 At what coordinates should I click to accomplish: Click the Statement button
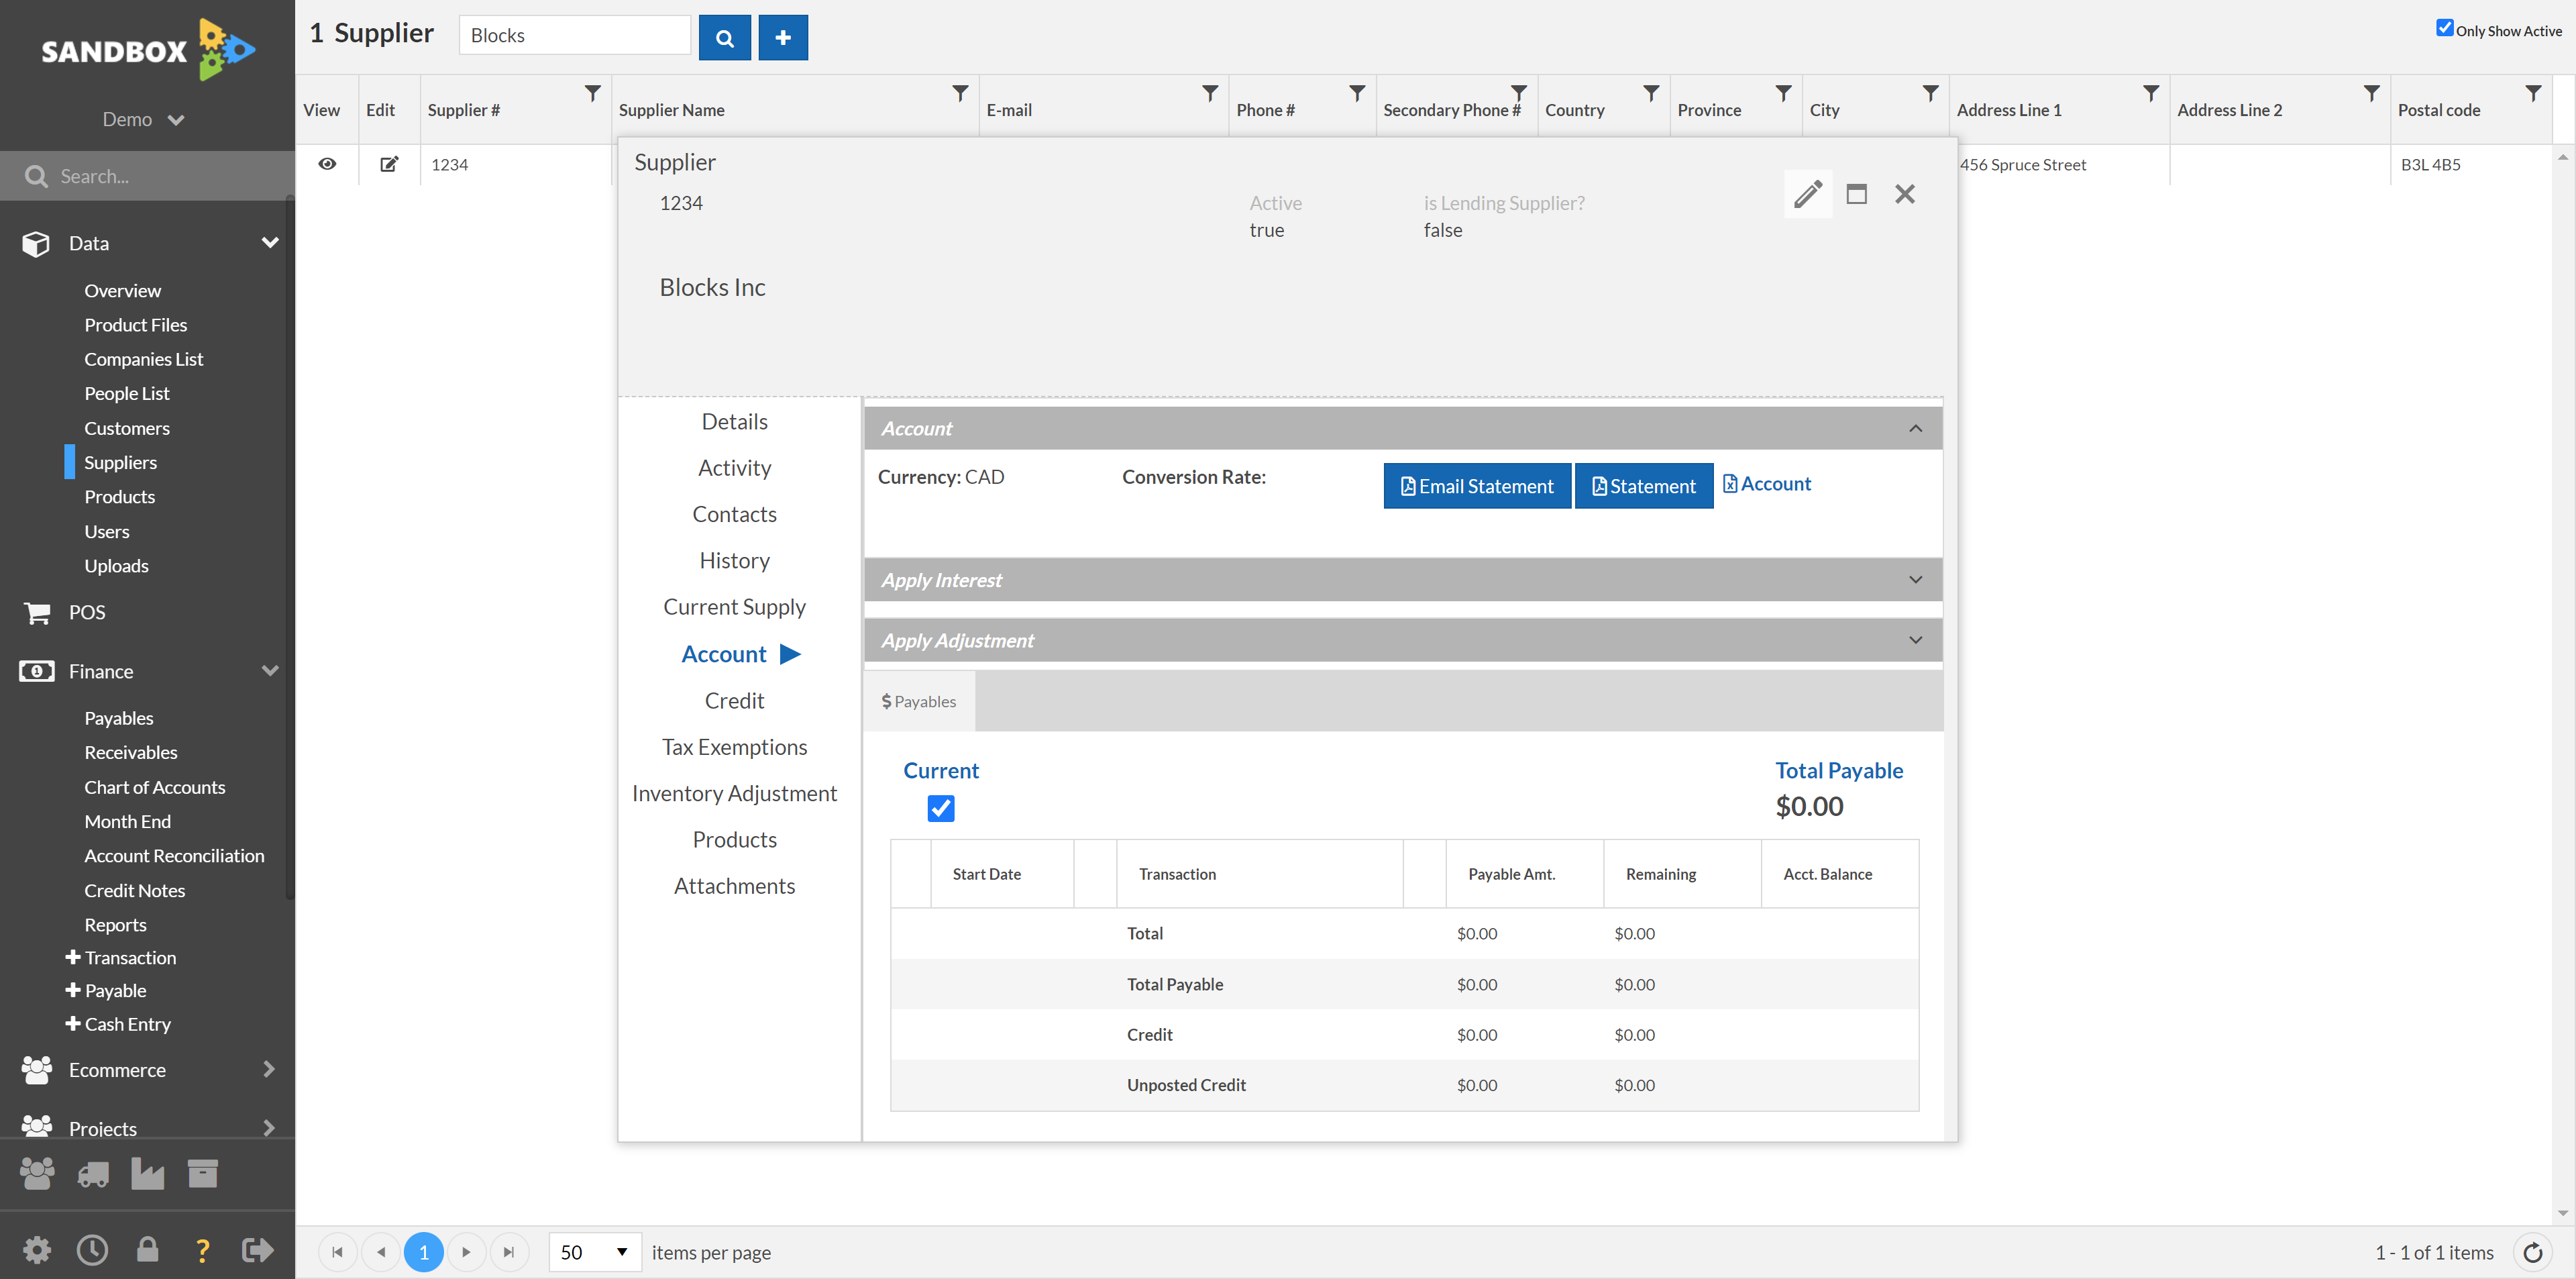(x=1643, y=486)
